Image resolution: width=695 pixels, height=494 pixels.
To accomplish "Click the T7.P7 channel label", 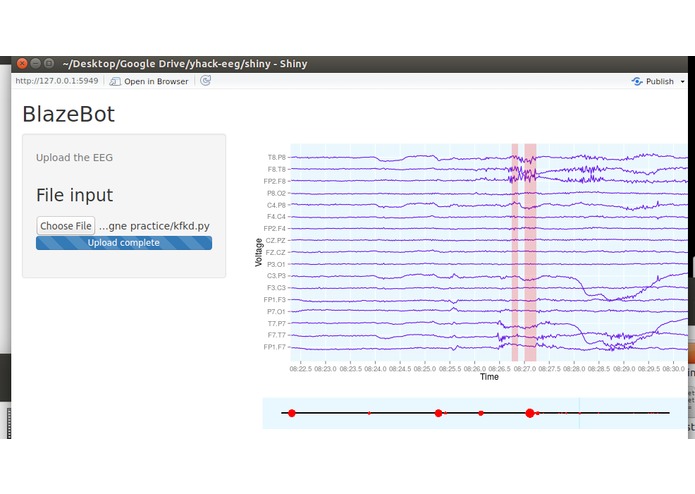I will pos(277,323).
